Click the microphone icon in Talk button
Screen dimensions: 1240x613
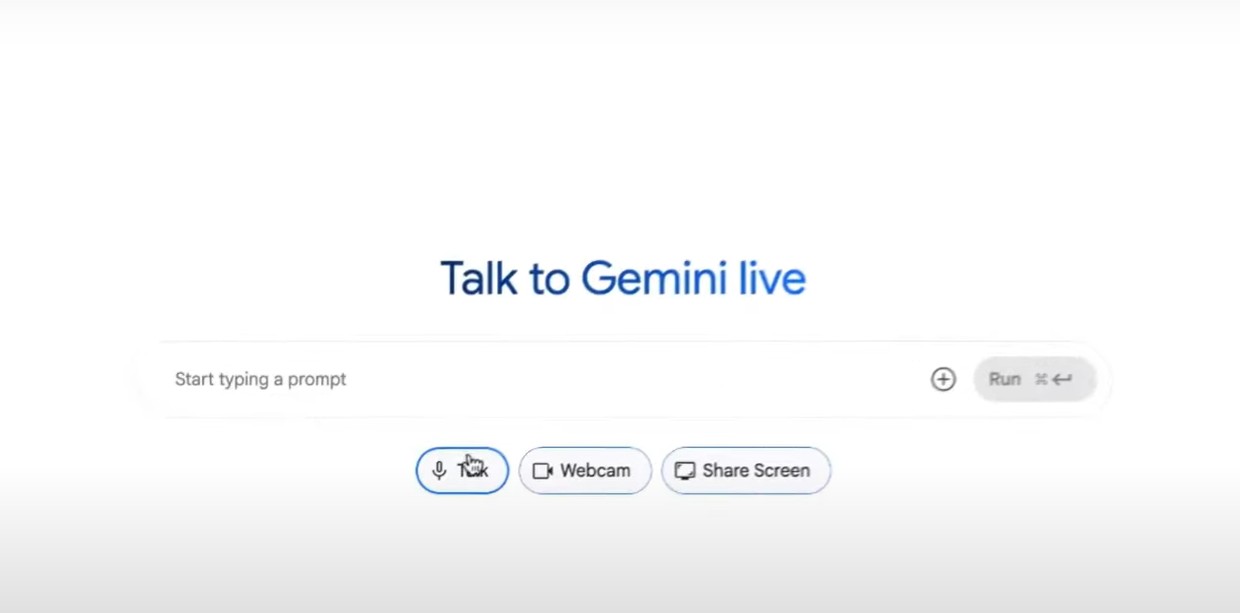(439, 471)
